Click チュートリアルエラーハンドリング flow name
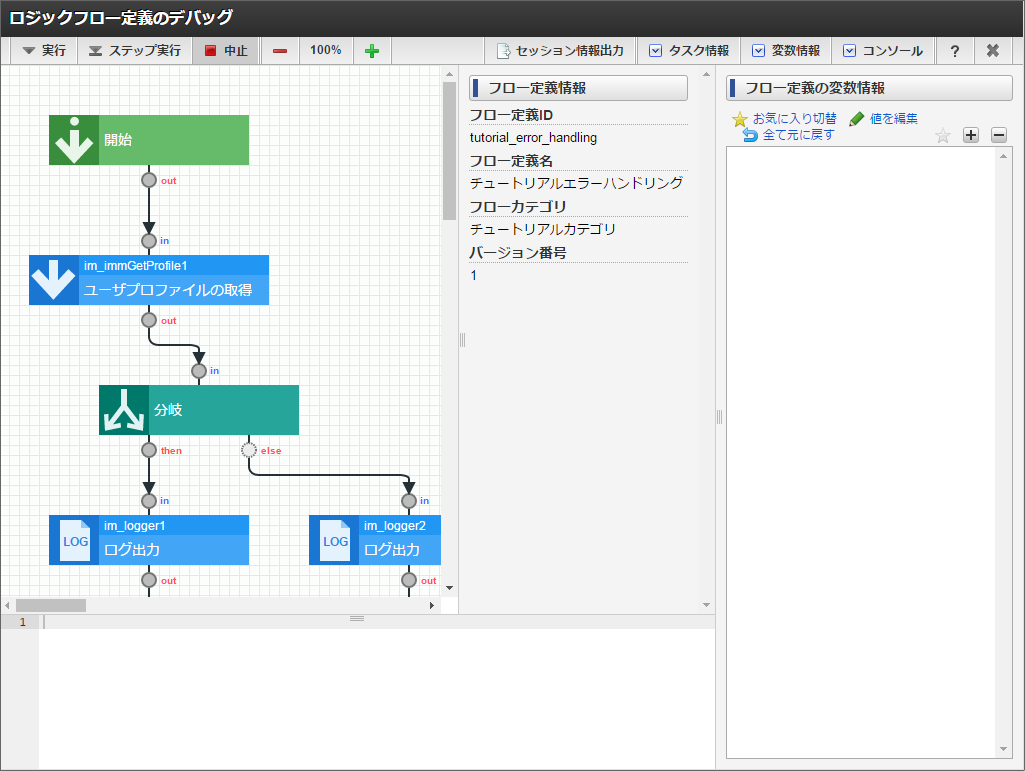 576,183
